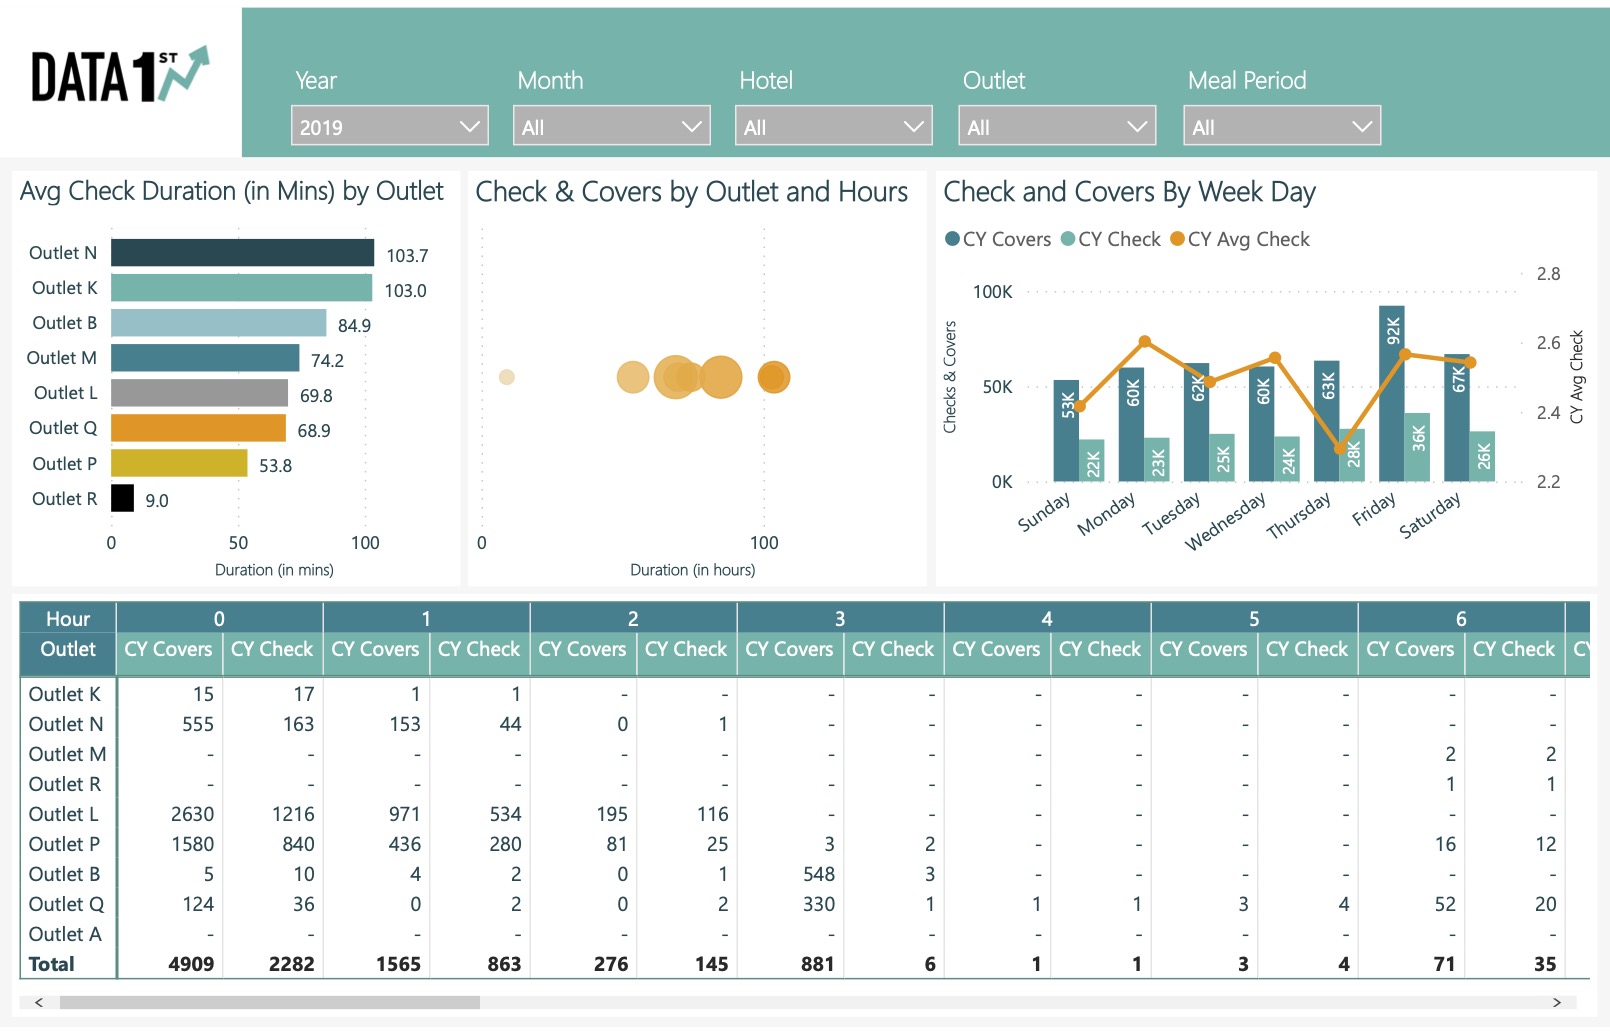The width and height of the screenshot is (1610, 1035).
Task: Toggle the CY Check legend item
Action: point(1109,239)
